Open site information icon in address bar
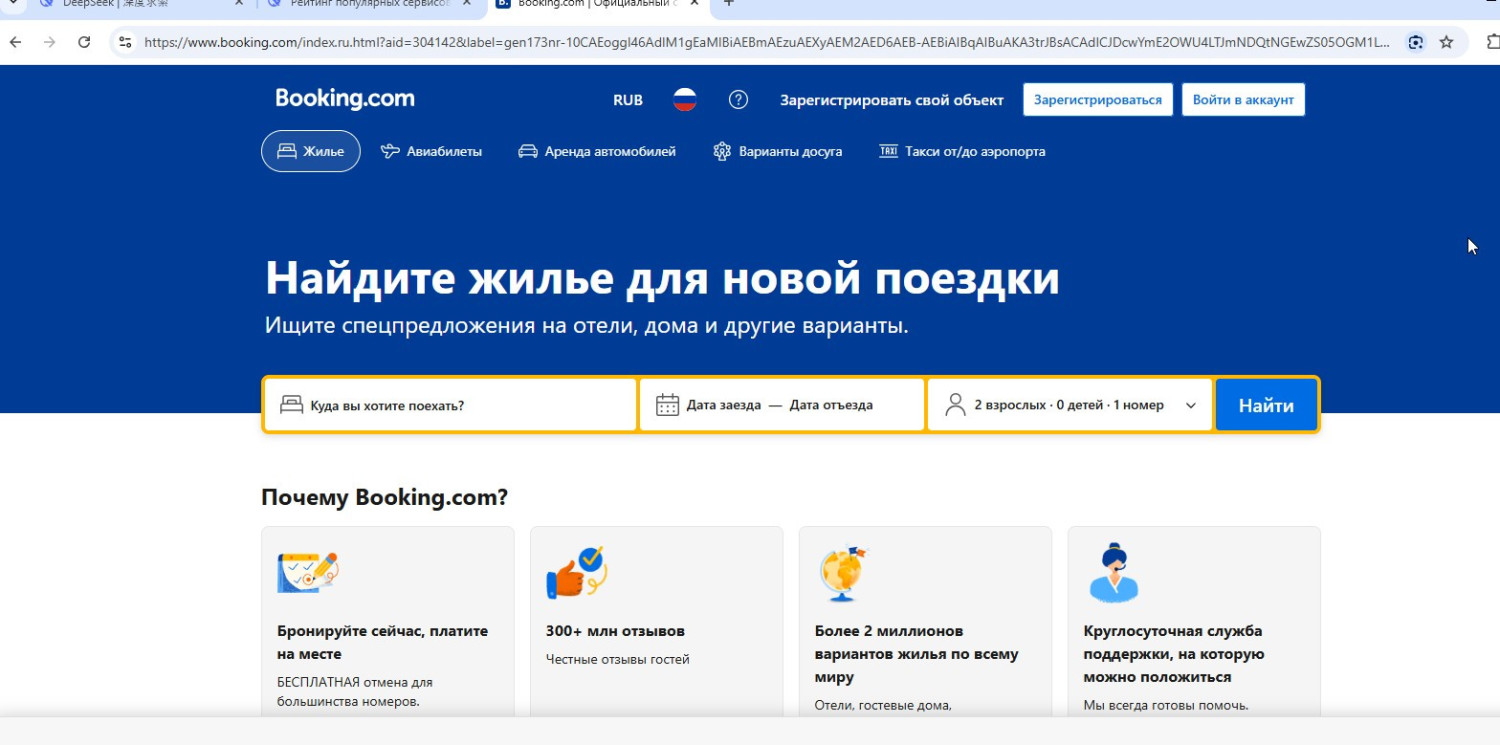This screenshot has height=745, width=1500. [125, 42]
